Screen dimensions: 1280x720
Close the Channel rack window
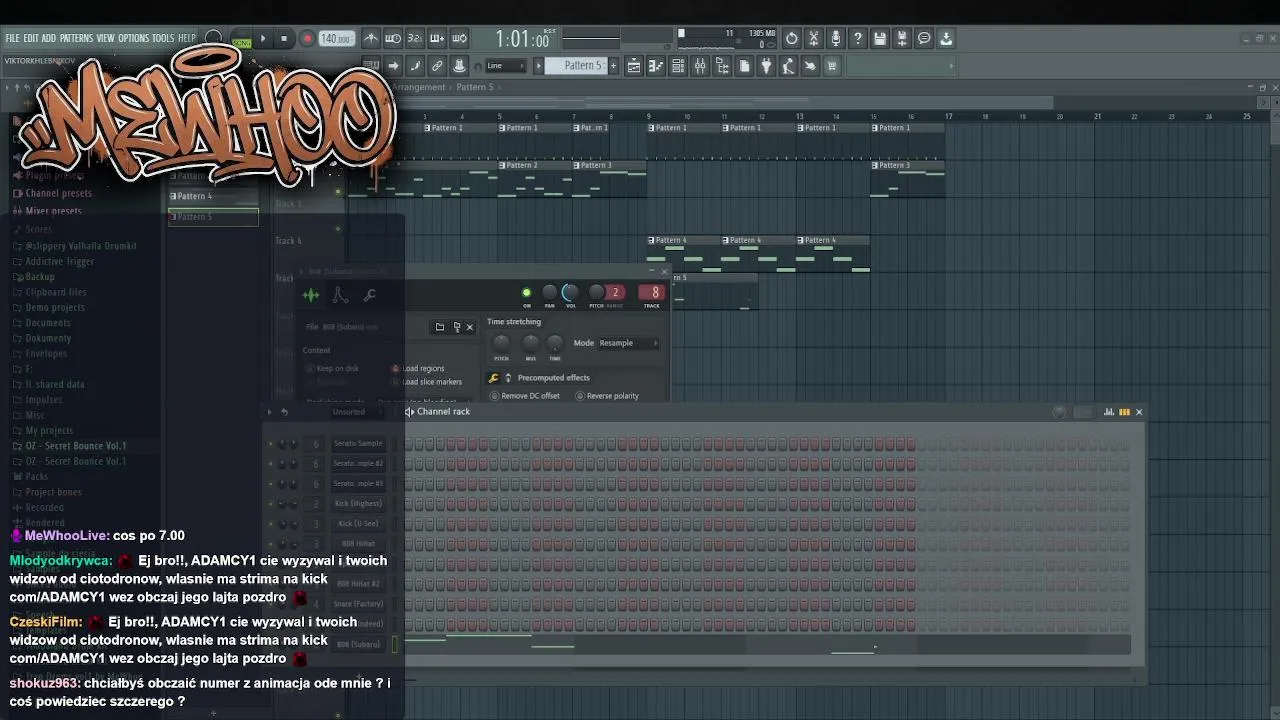point(1138,412)
